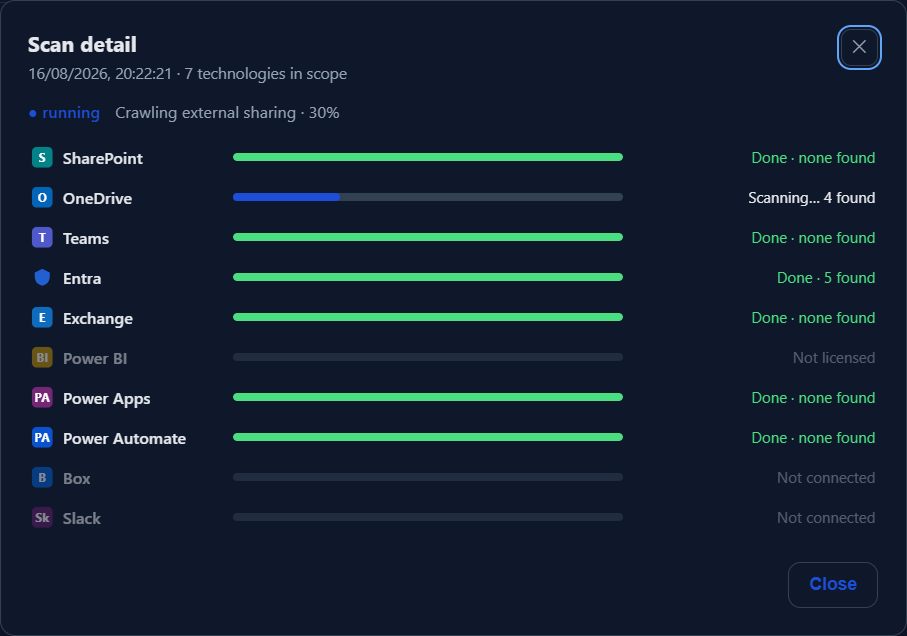The height and width of the screenshot is (636, 907).
Task: Click 'Done · none found' on Power Apps row
Action: pos(813,398)
